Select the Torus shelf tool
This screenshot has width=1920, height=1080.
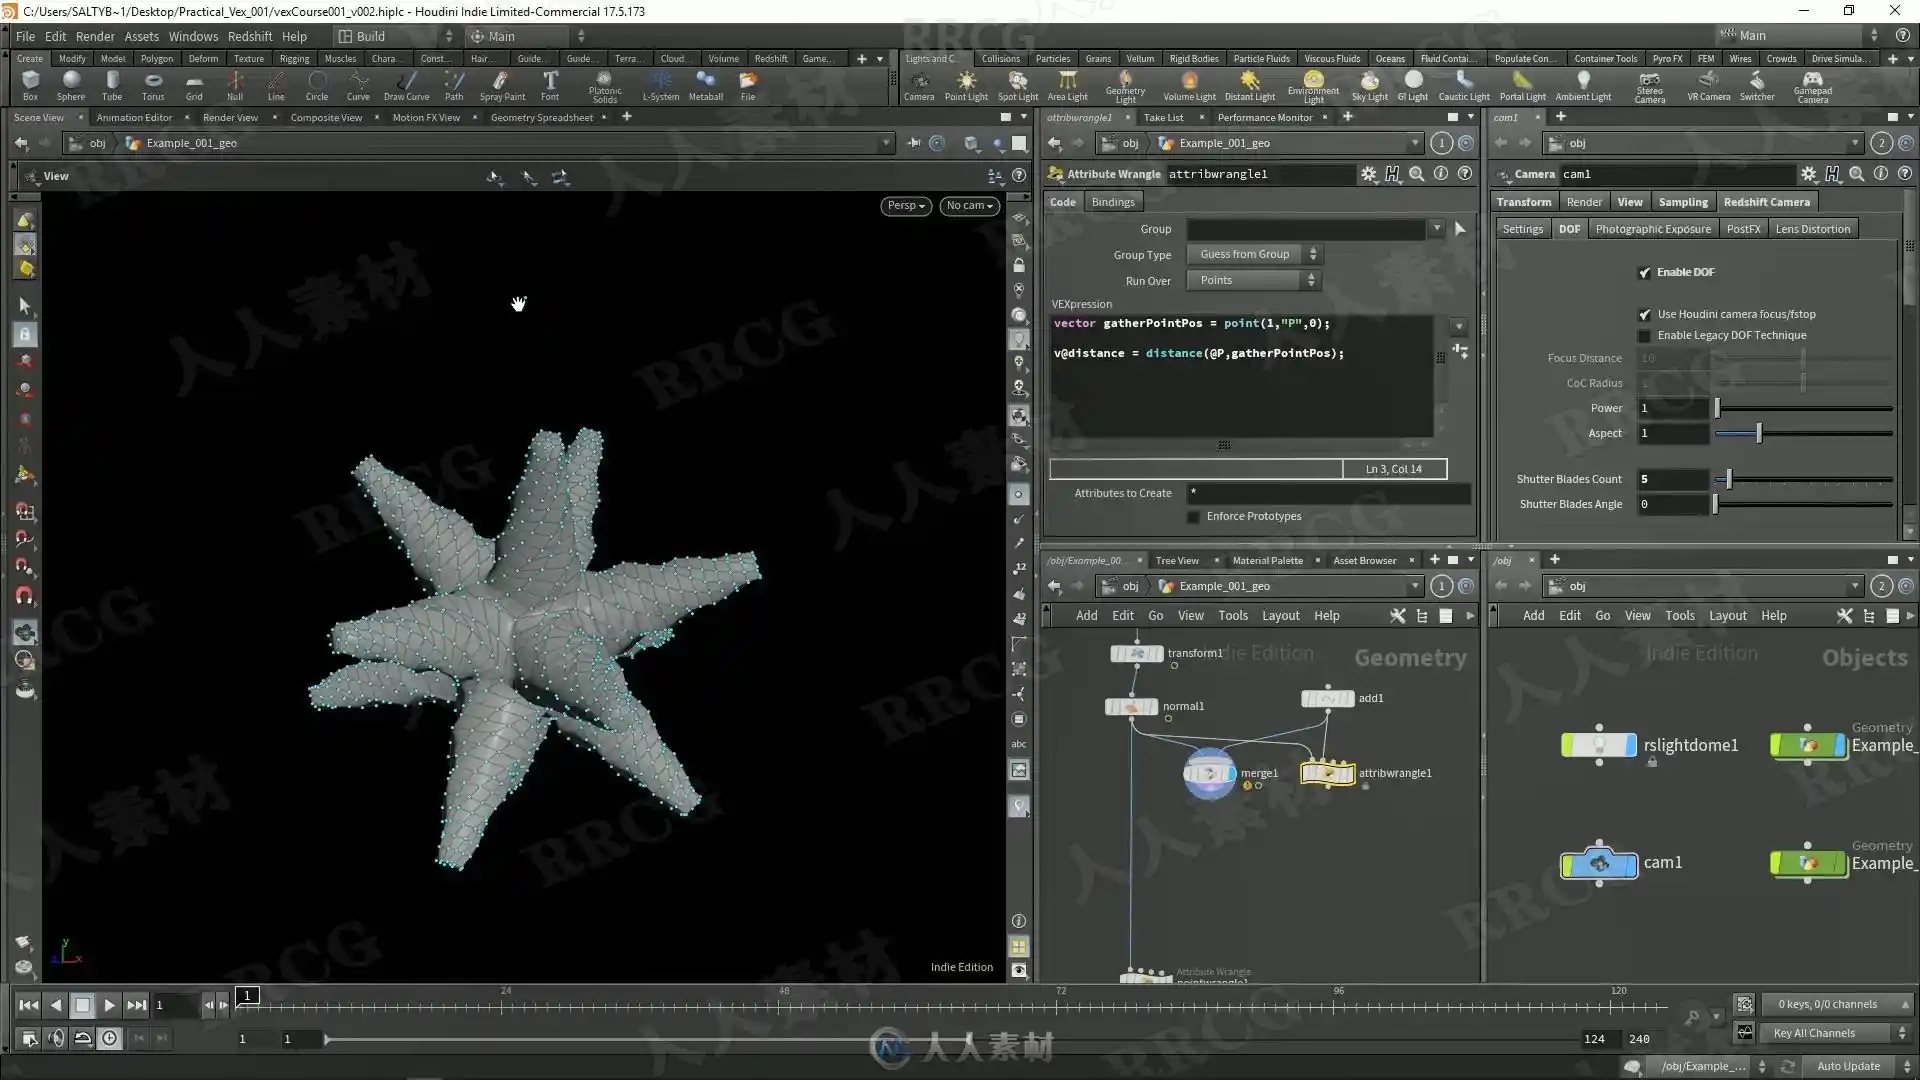153,86
